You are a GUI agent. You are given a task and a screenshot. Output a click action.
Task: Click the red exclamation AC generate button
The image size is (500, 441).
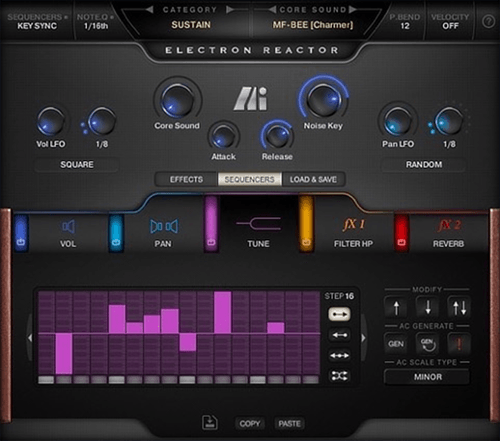(x=459, y=344)
